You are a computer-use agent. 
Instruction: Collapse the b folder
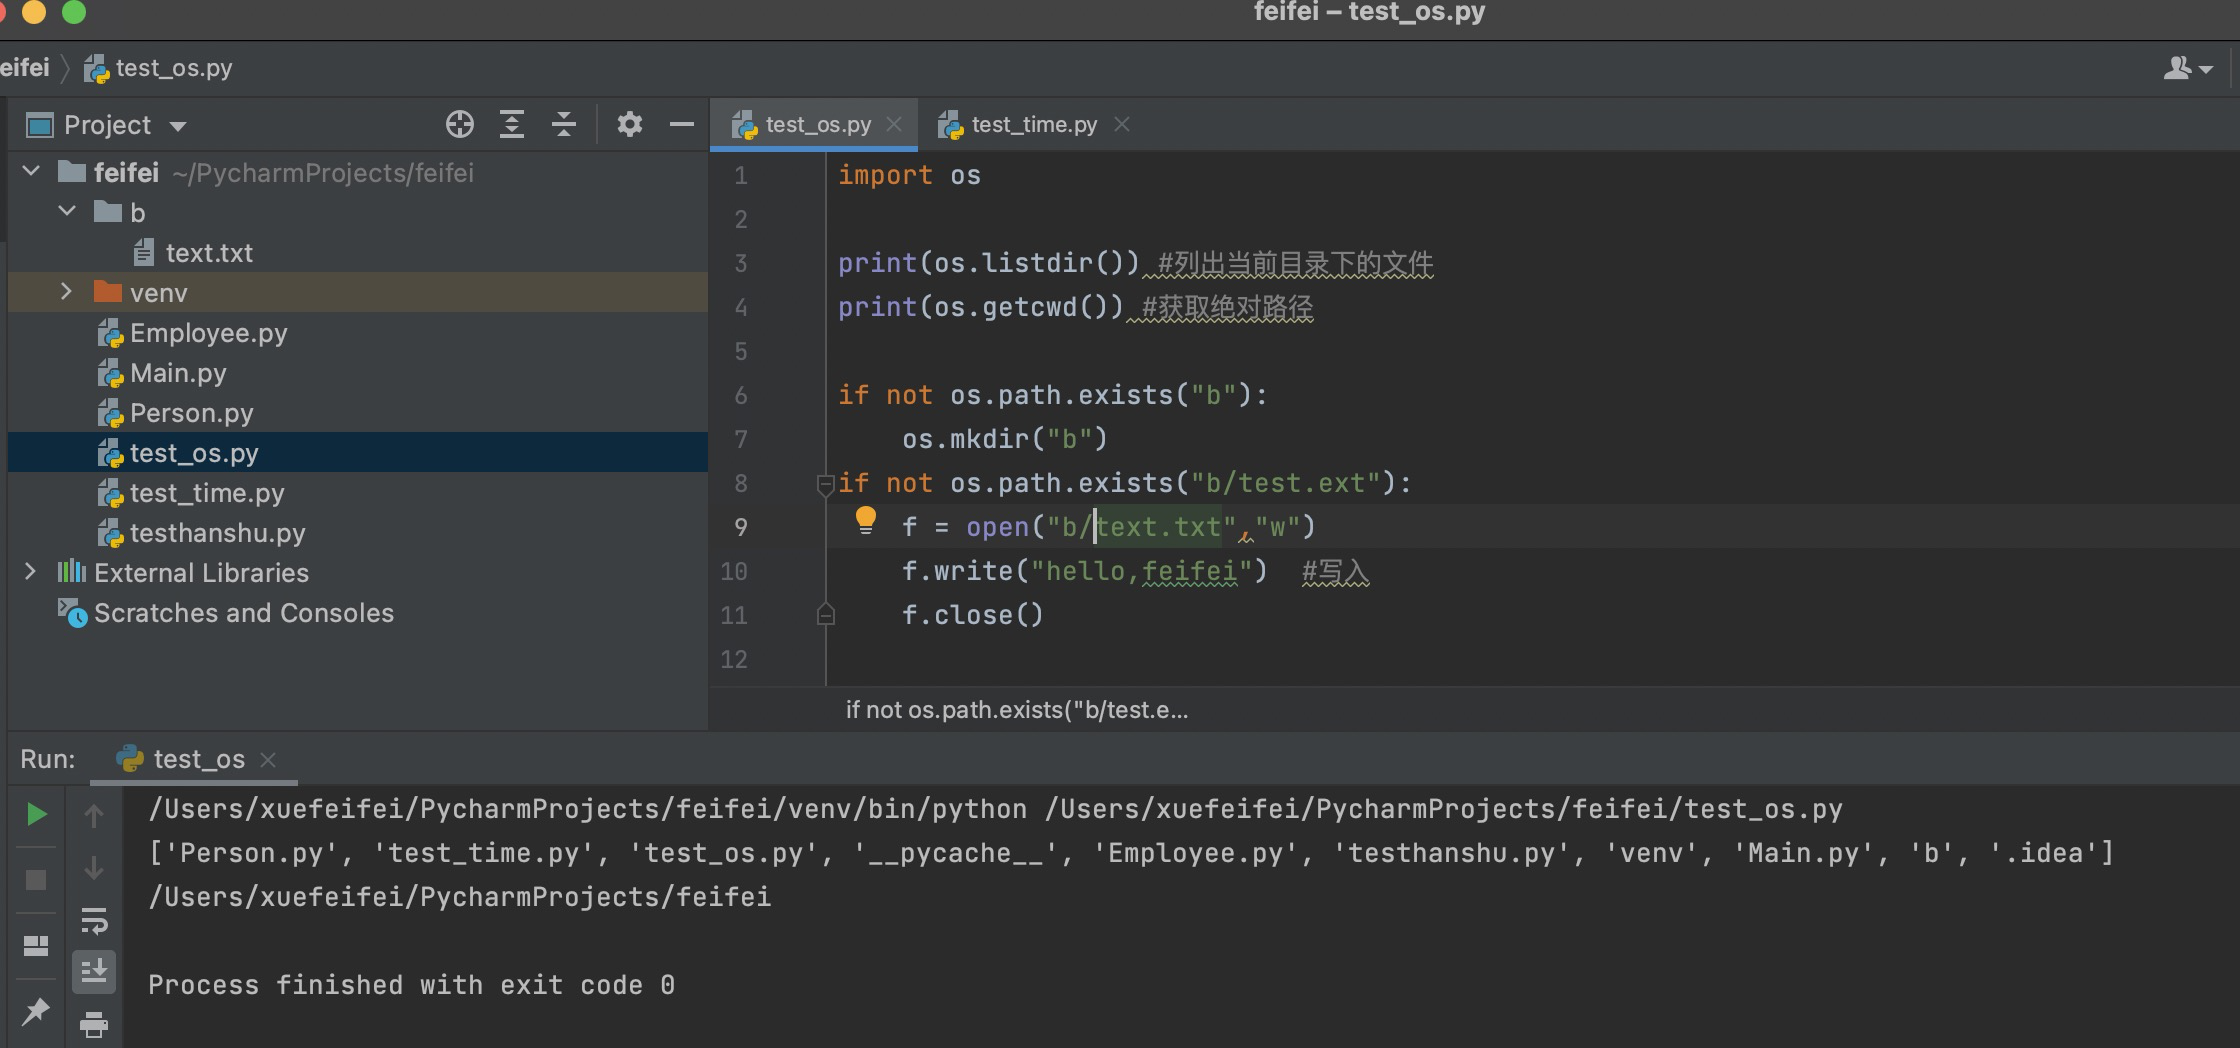pyautogui.click(x=67, y=212)
